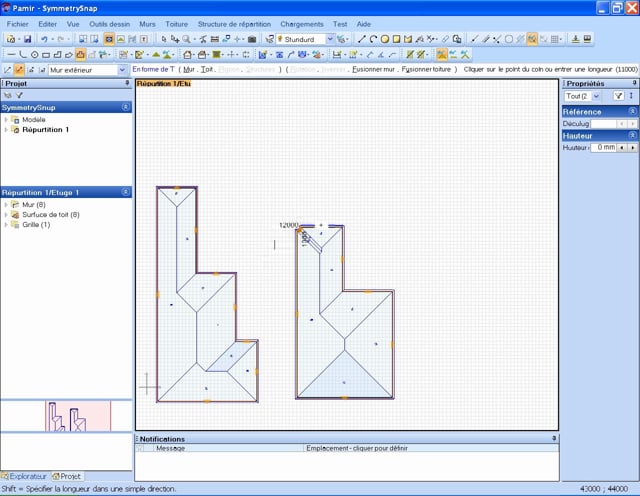640x496 pixels.
Task: Open the Tout filter dropdown in Propriétés
Action: point(596,96)
